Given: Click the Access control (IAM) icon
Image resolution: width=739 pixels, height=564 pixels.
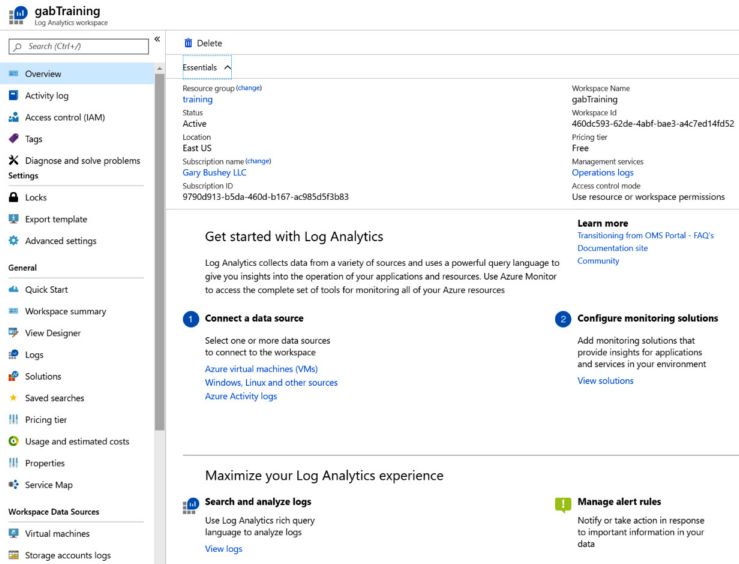Looking at the screenshot, I should [14, 117].
